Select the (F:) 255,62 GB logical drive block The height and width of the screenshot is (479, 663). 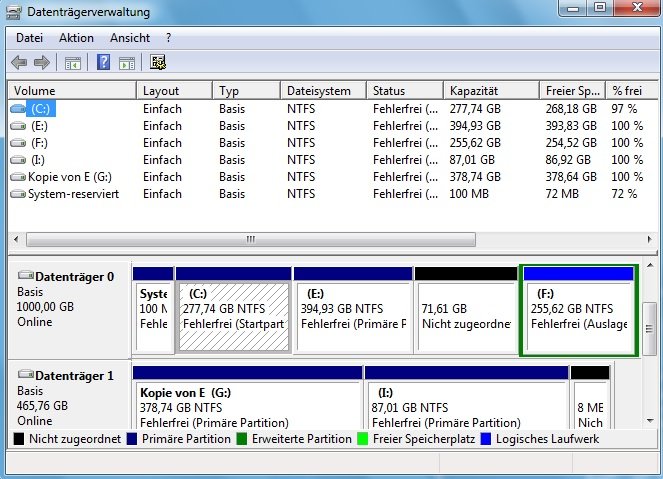point(578,310)
